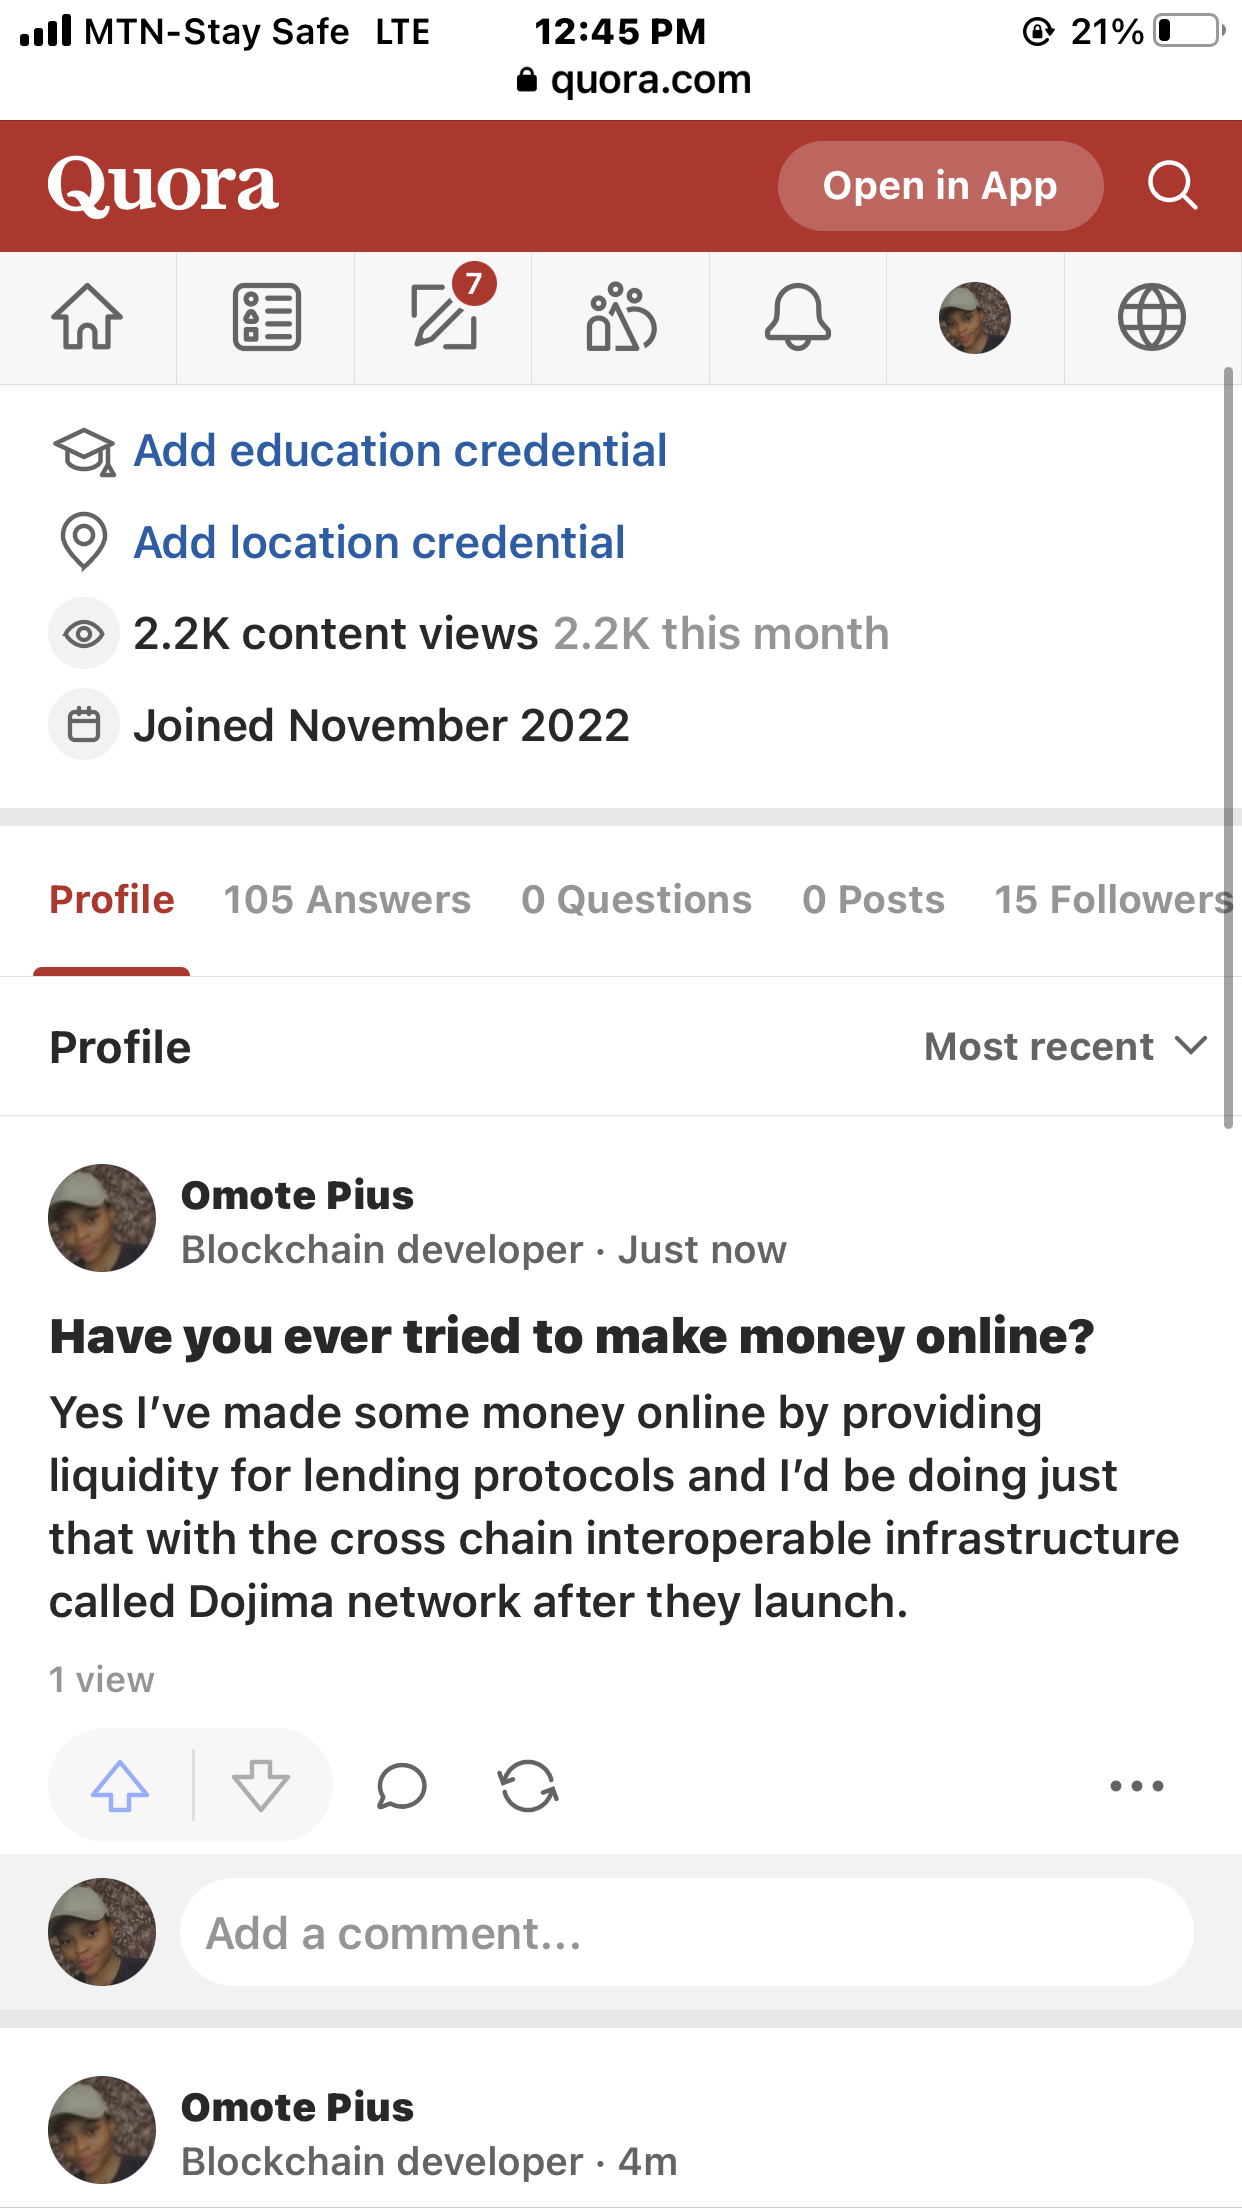
Task: Click Add location credential link
Action: point(379,543)
